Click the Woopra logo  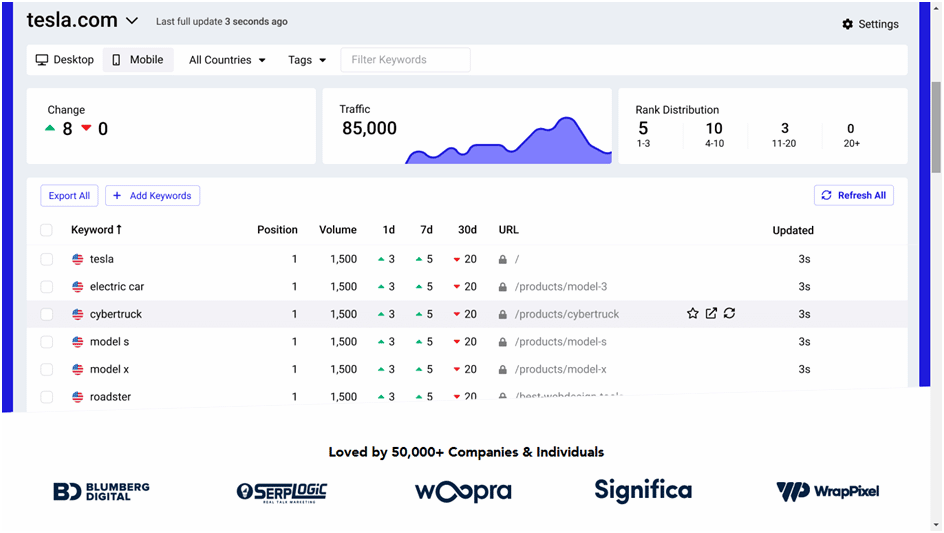[x=463, y=491]
